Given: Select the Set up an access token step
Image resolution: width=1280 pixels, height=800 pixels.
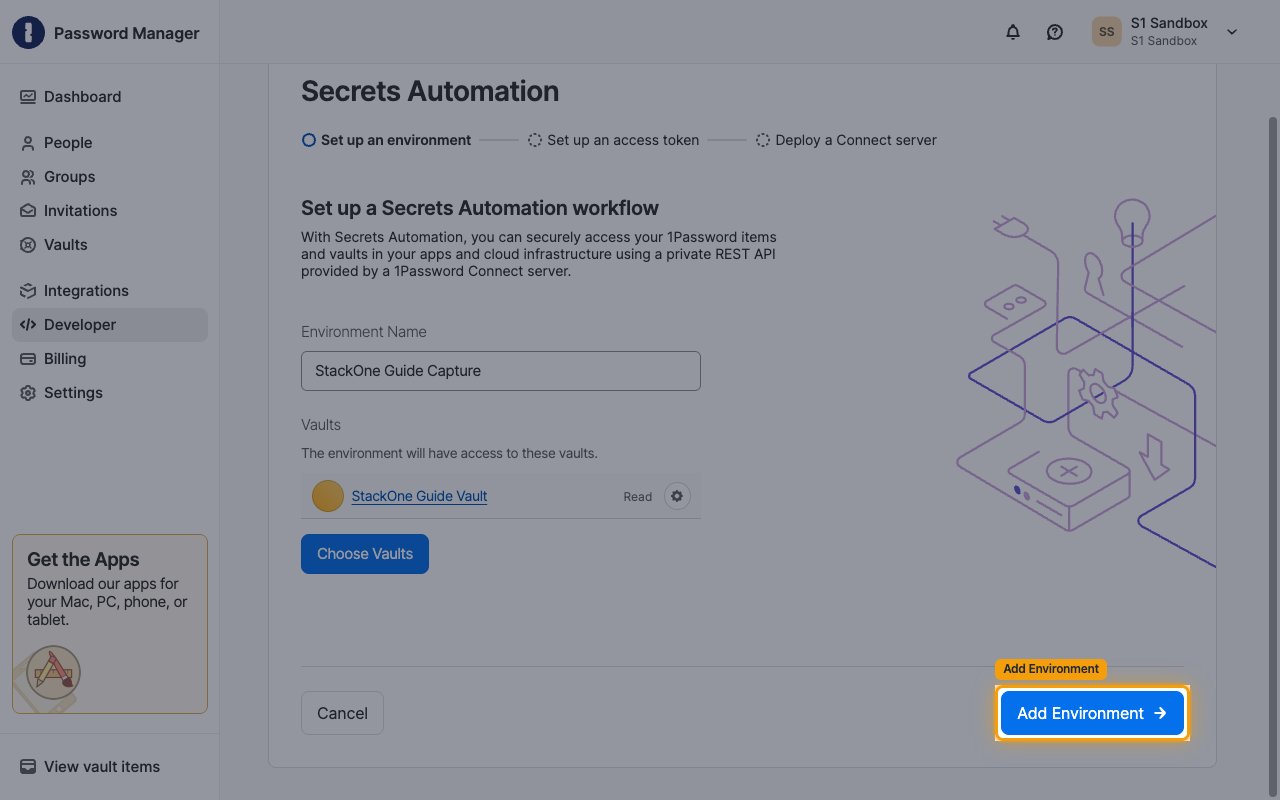Looking at the screenshot, I should pos(613,141).
